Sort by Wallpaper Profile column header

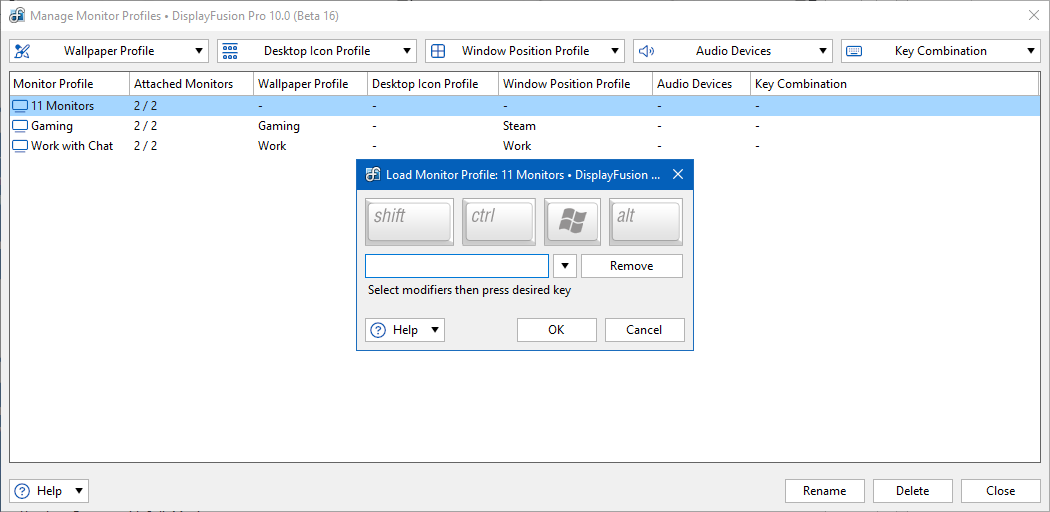[311, 84]
